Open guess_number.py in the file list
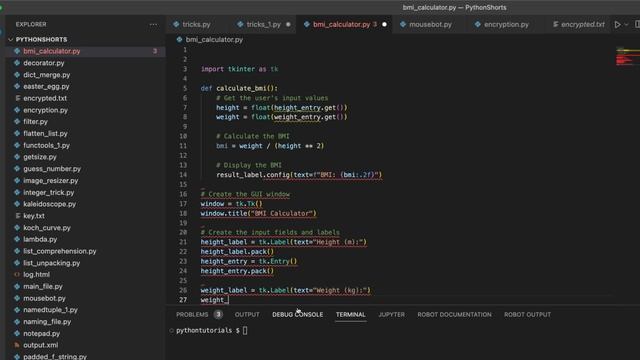The width and height of the screenshot is (640, 360). (x=52, y=169)
